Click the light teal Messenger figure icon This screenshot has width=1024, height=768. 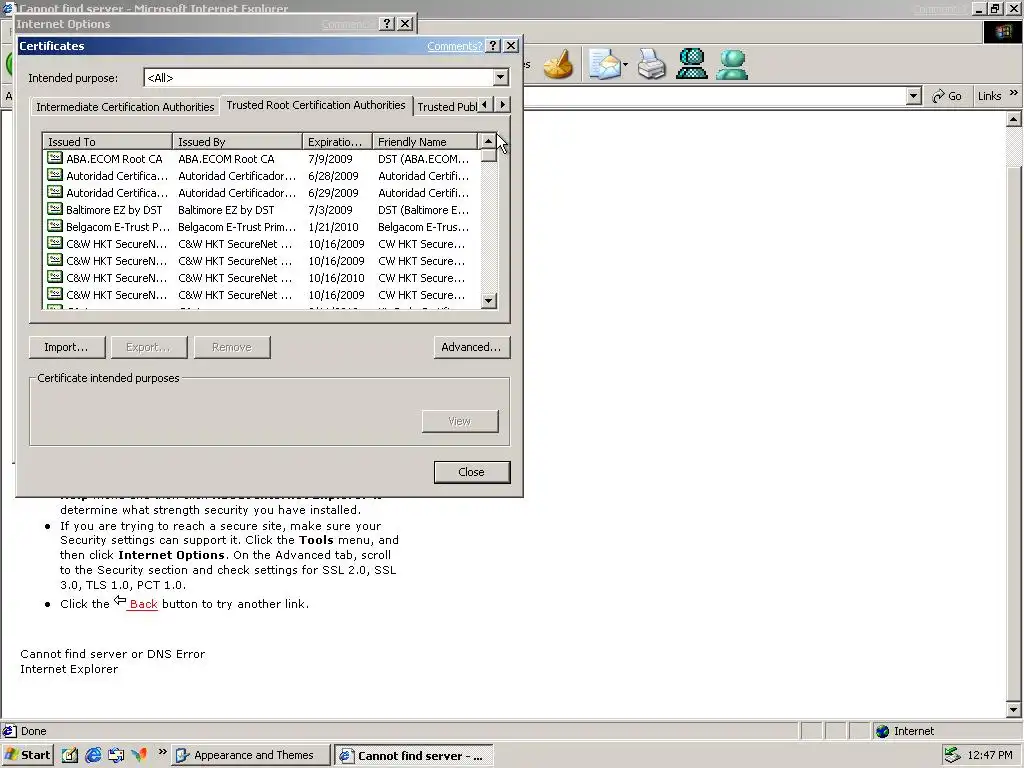coord(731,65)
